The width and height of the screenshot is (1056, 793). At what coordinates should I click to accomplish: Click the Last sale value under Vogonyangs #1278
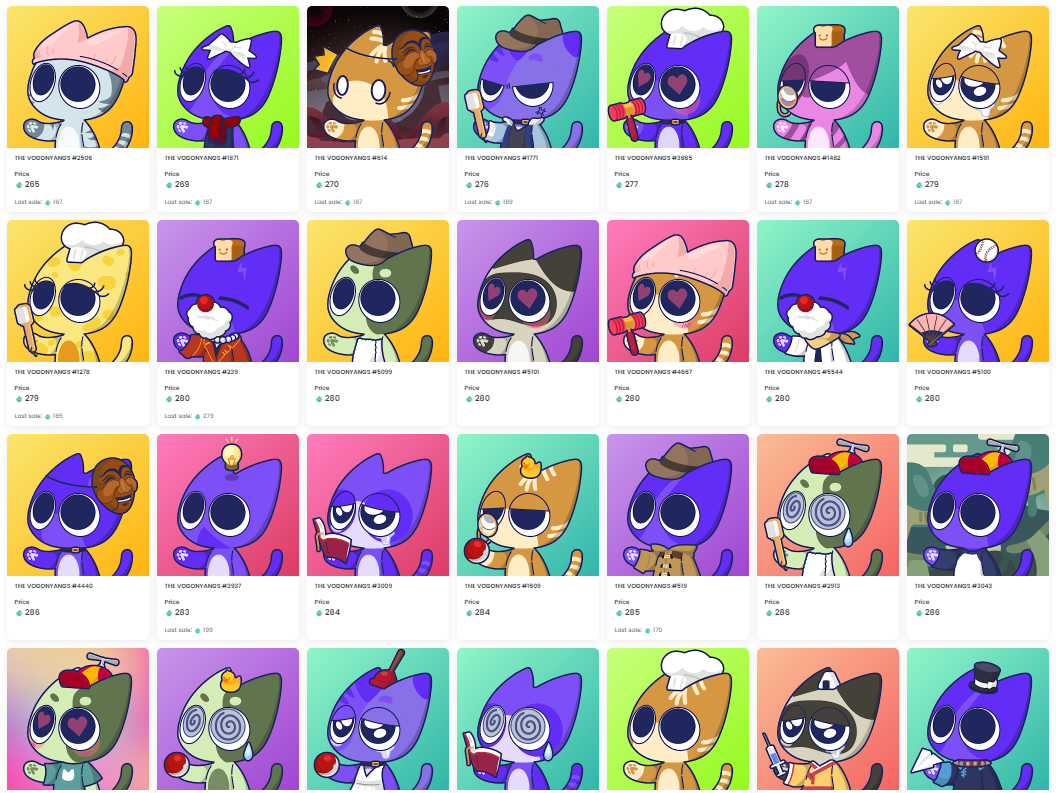[x=57, y=416]
